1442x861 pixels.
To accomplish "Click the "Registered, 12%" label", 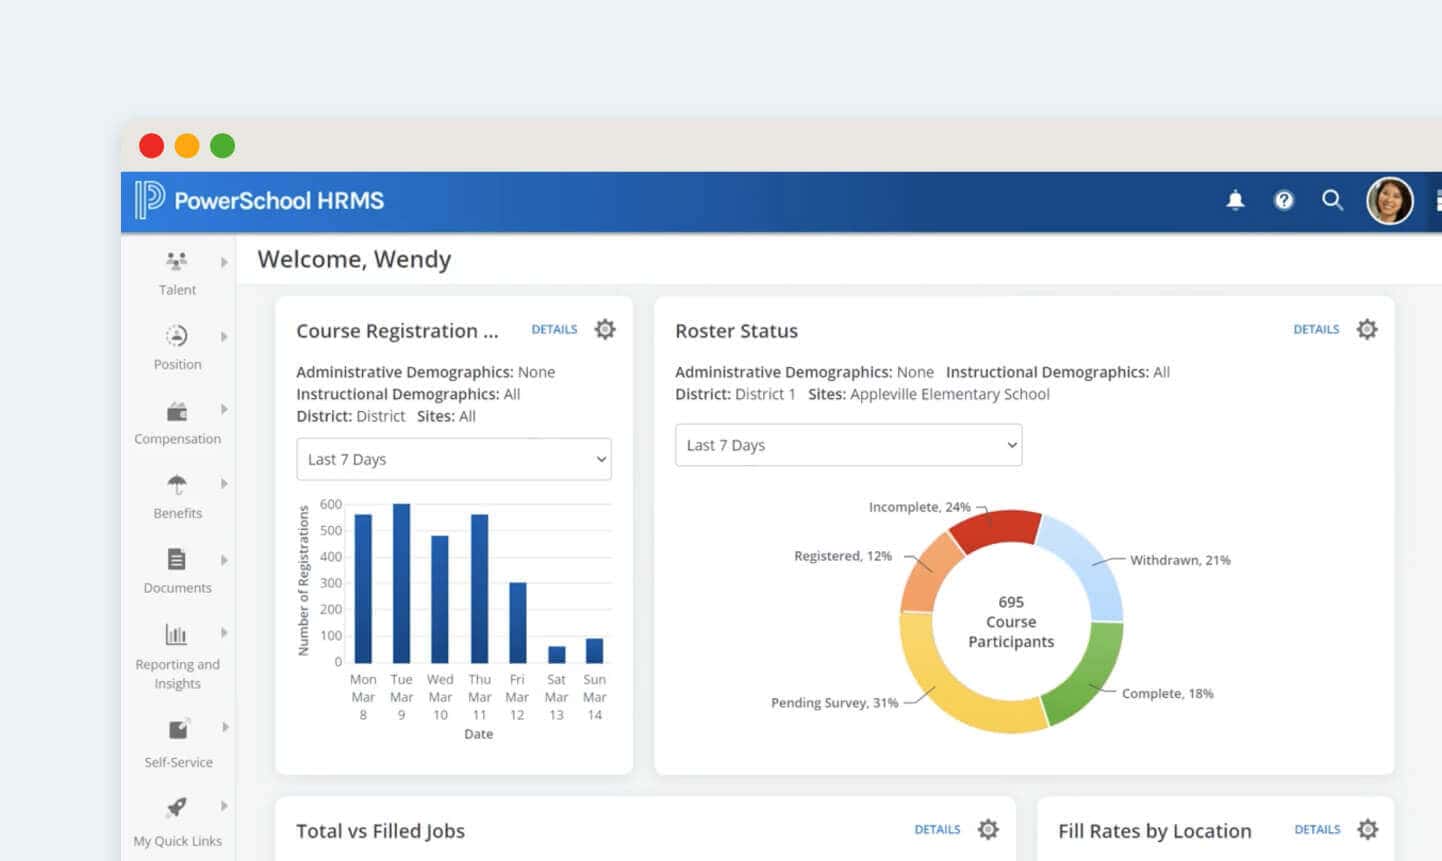I will coord(843,556).
